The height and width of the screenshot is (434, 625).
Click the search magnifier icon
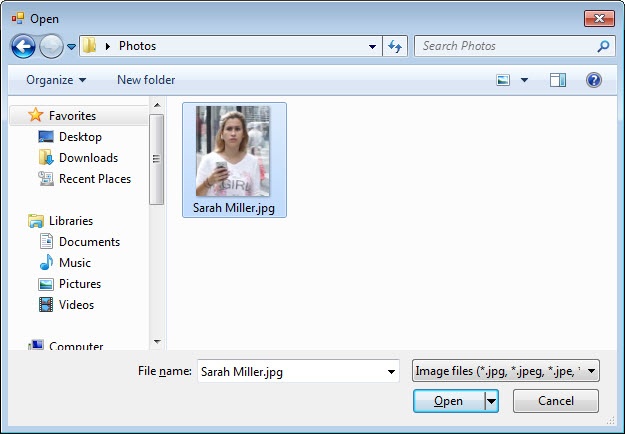[x=603, y=46]
